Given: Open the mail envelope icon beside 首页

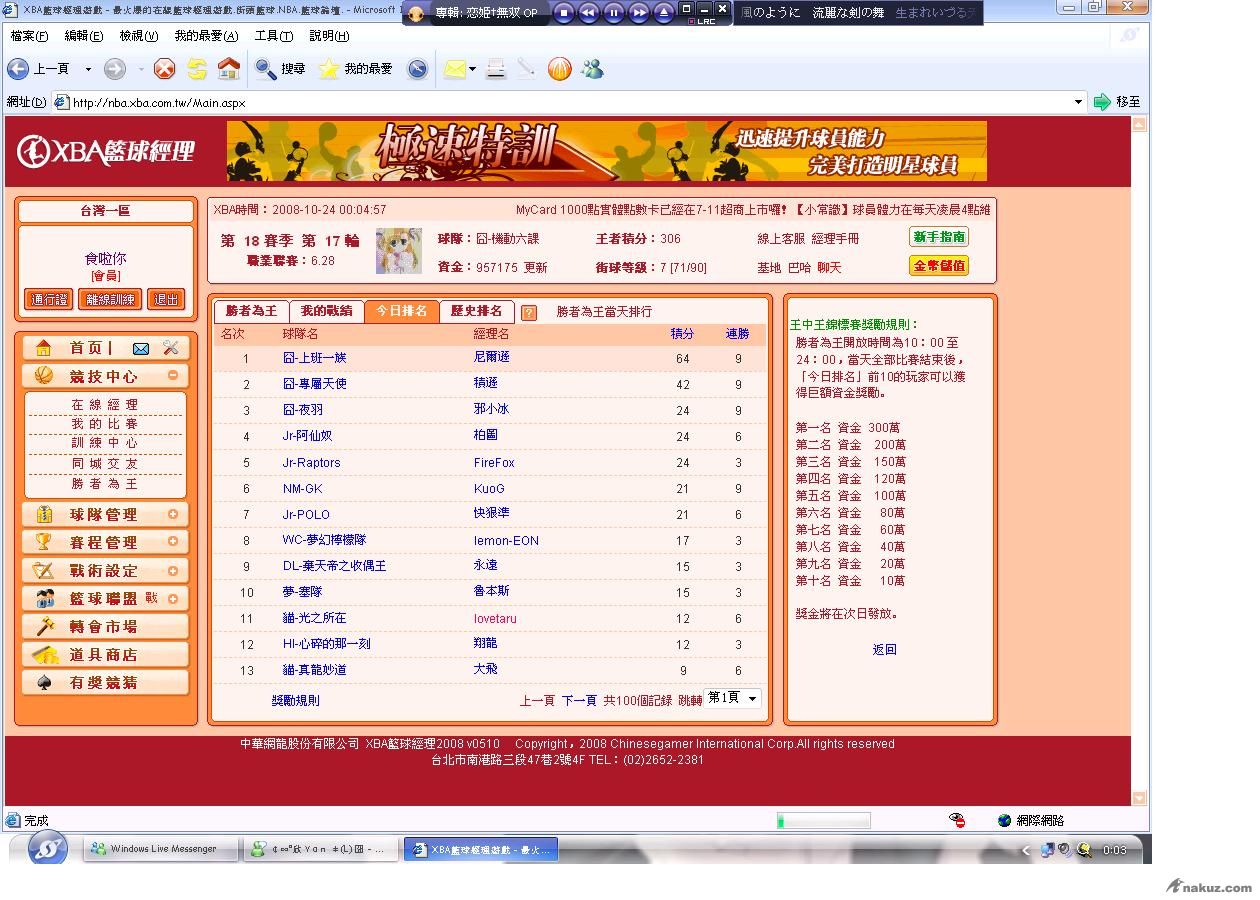Looking at the screenshot, I should (141, 348).
